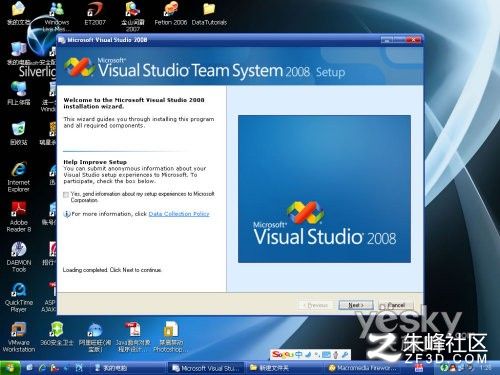Click the system tray clock
The height and width of the screenshot is (375, 500).
(x=486, y=368)
